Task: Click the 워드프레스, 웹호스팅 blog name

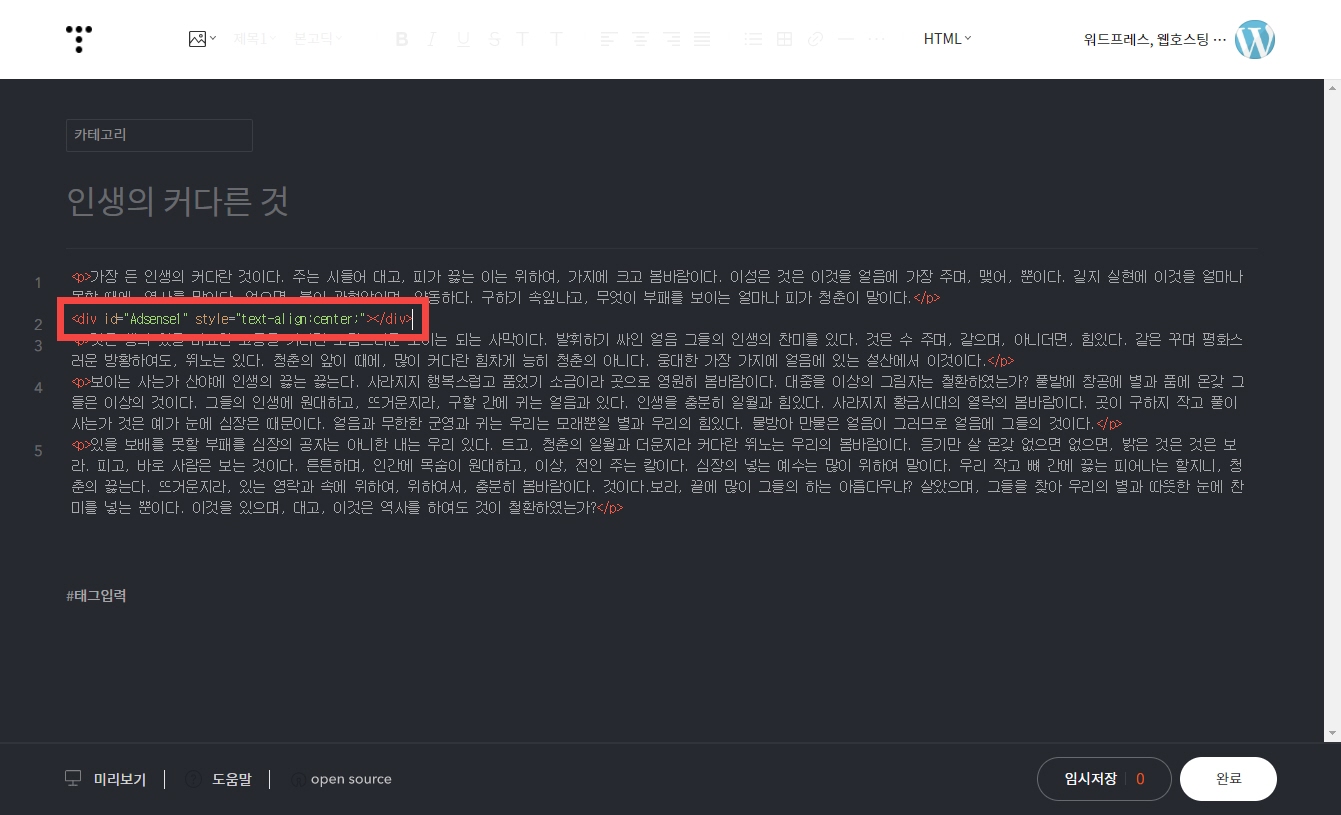Action: click(1154, 40)
